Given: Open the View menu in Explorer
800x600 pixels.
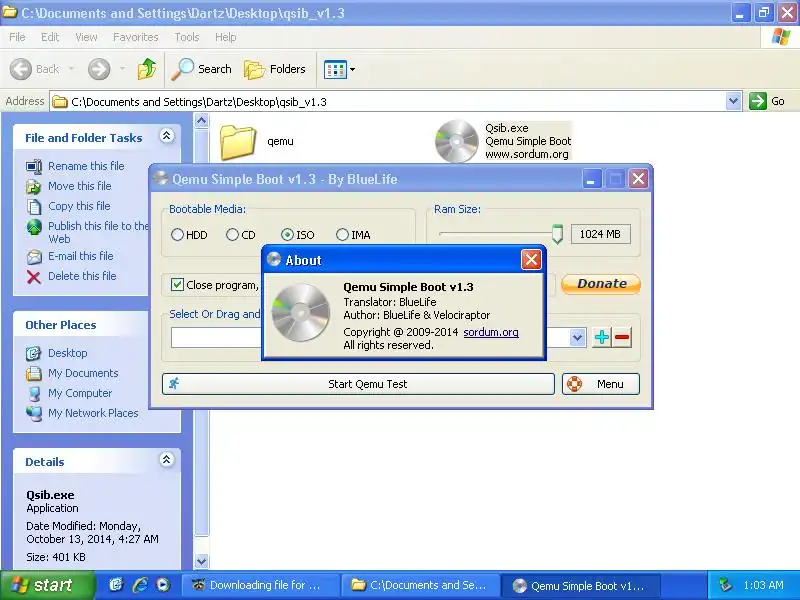Looking at the screenshot, I should pos(86,37).
